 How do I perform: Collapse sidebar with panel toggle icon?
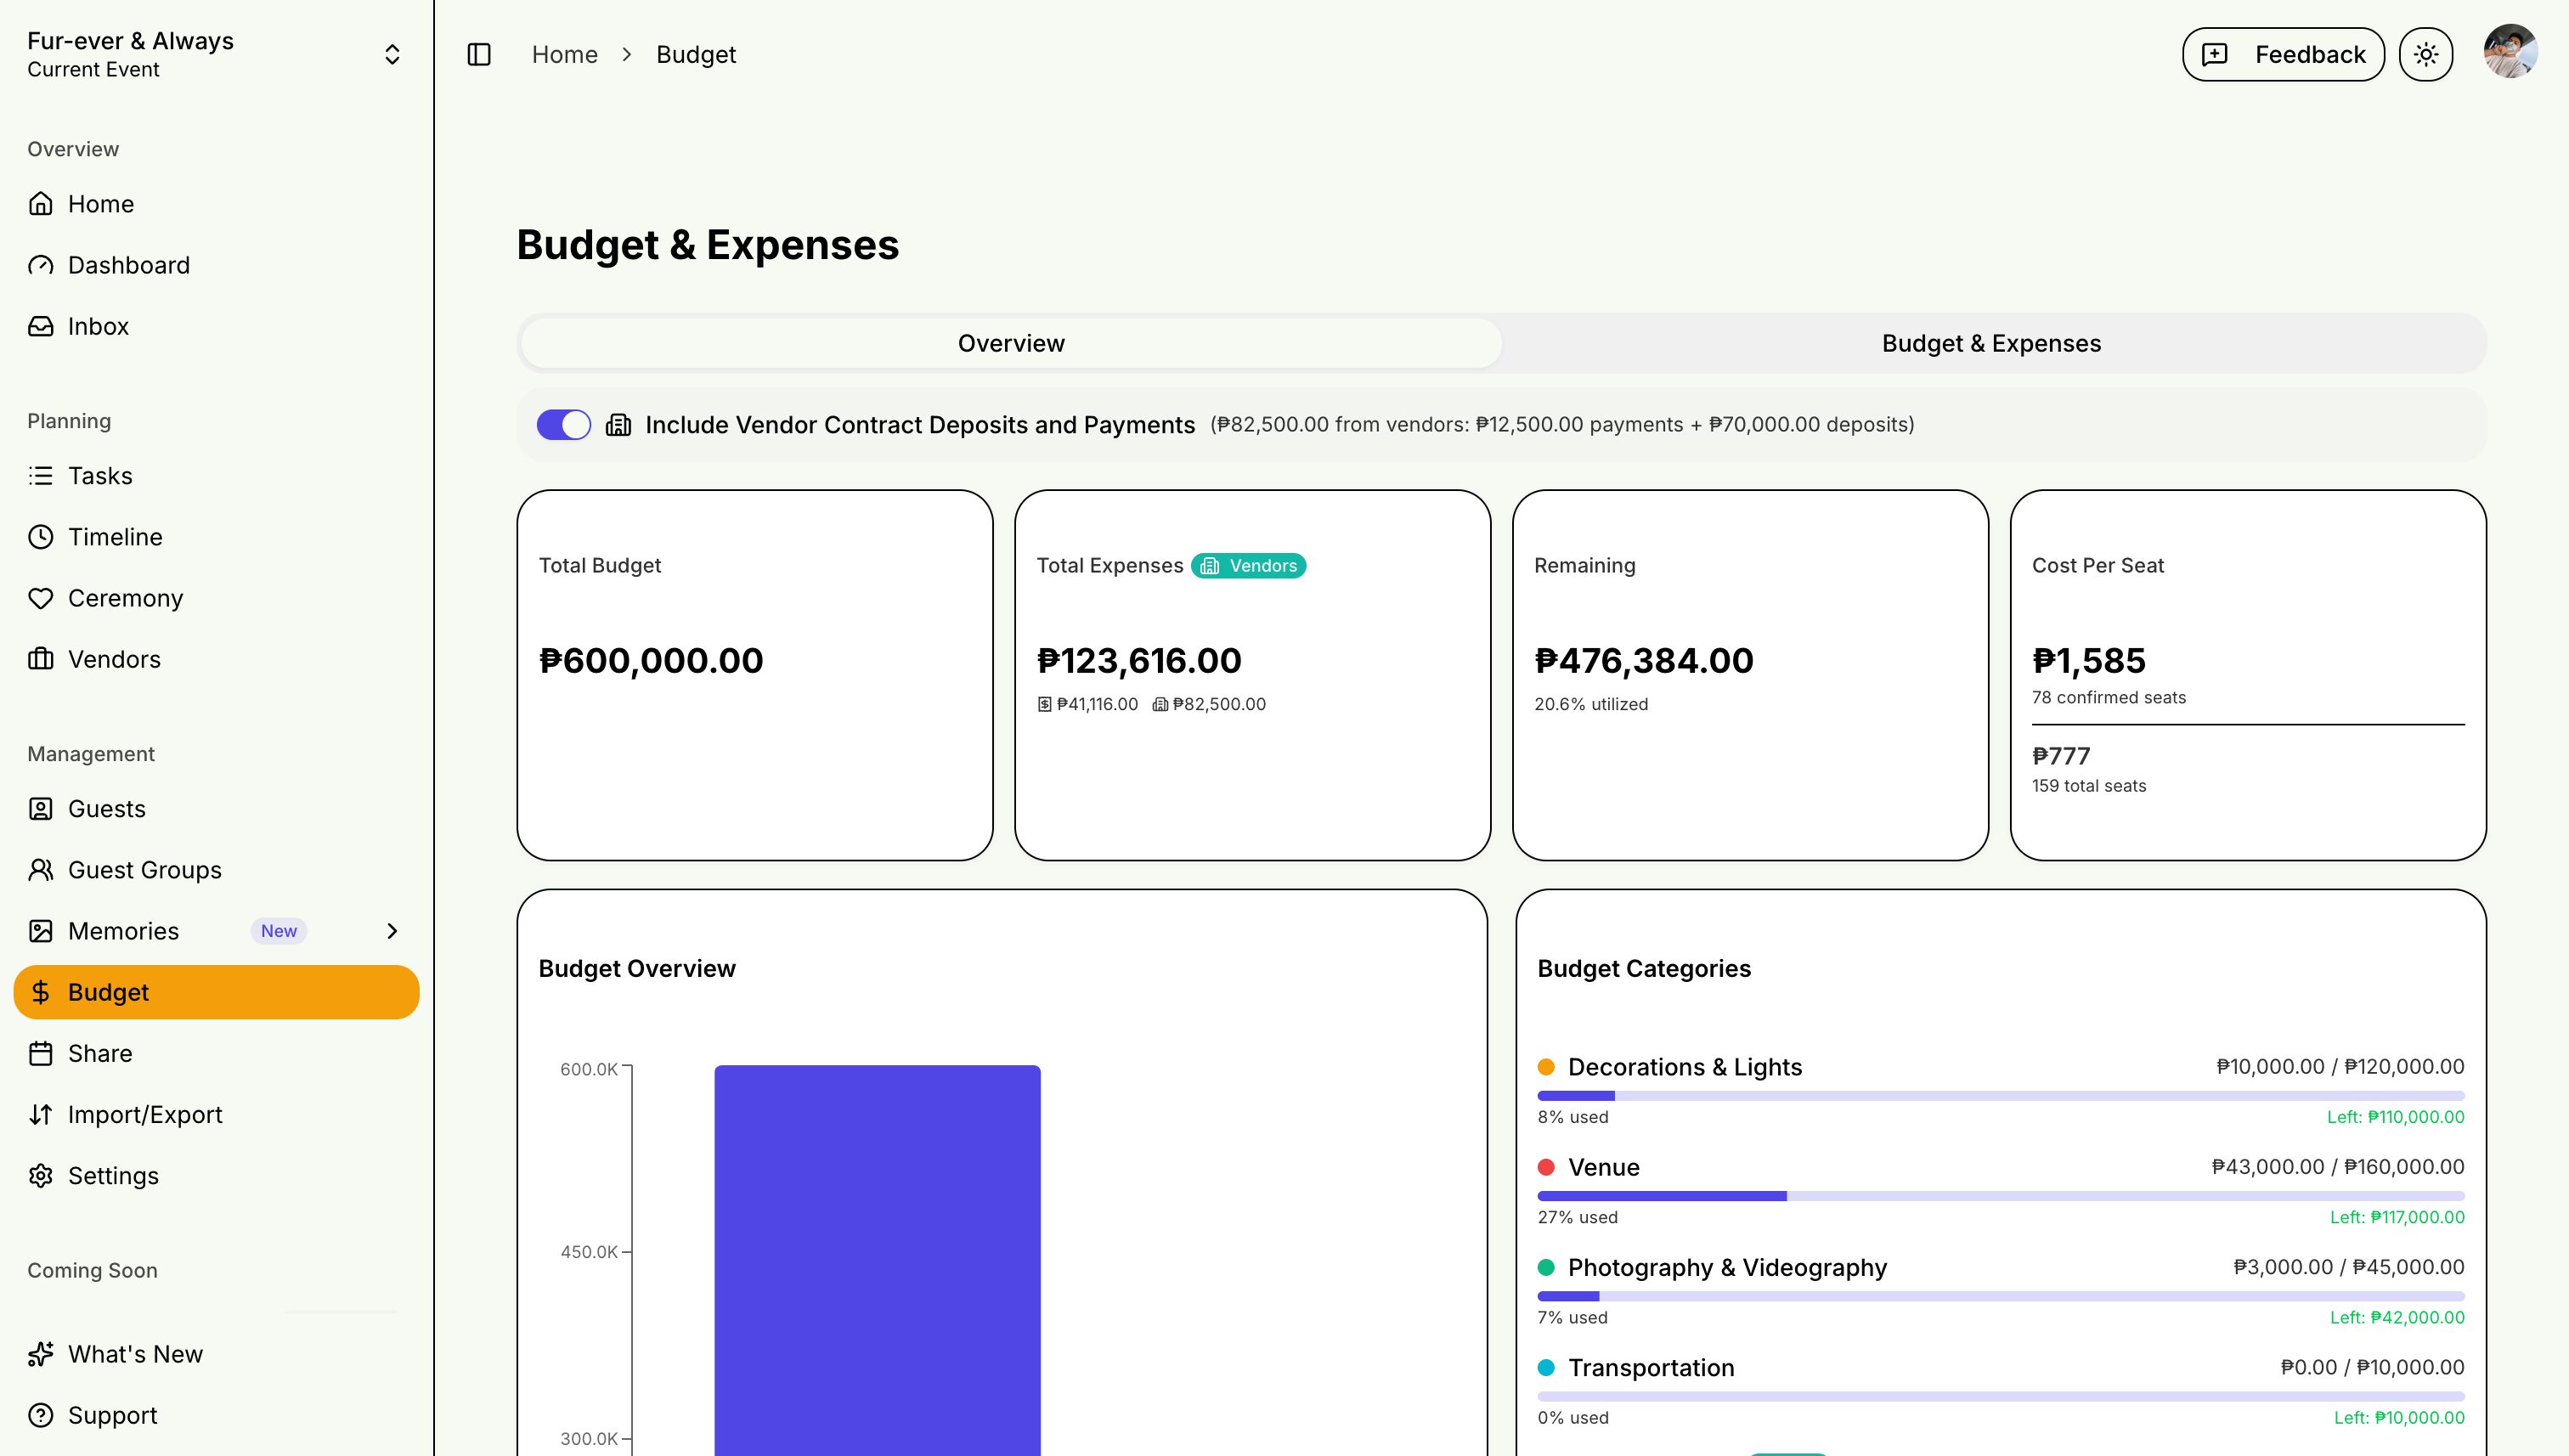[479, 54]
